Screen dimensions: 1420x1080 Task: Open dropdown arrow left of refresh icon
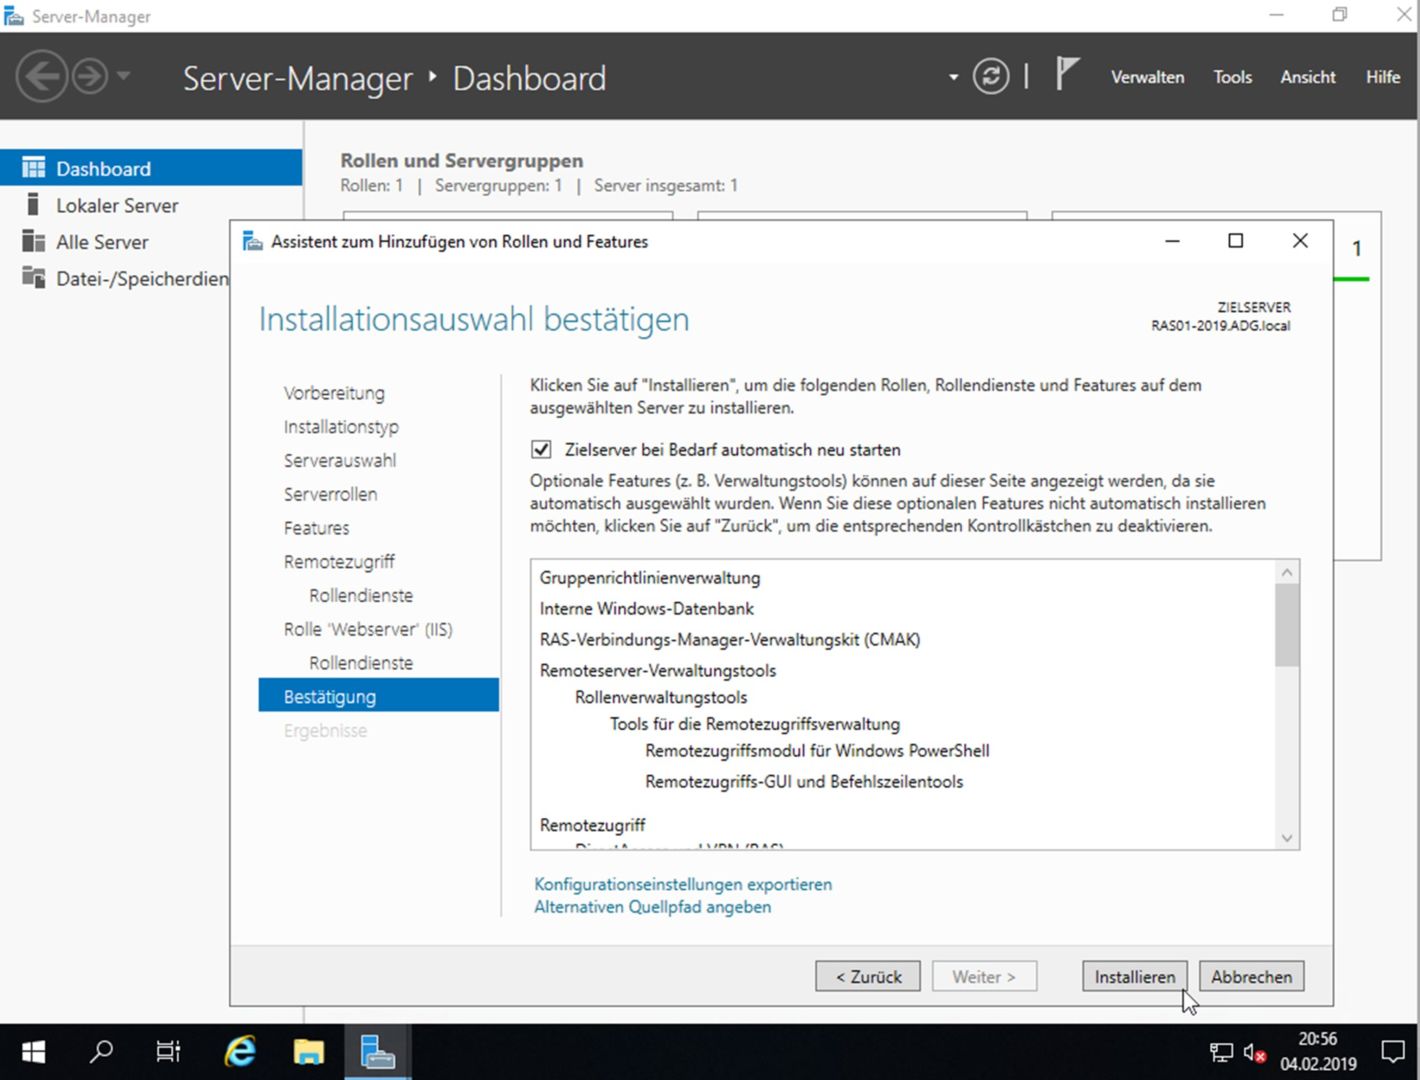tap(953, 77)
